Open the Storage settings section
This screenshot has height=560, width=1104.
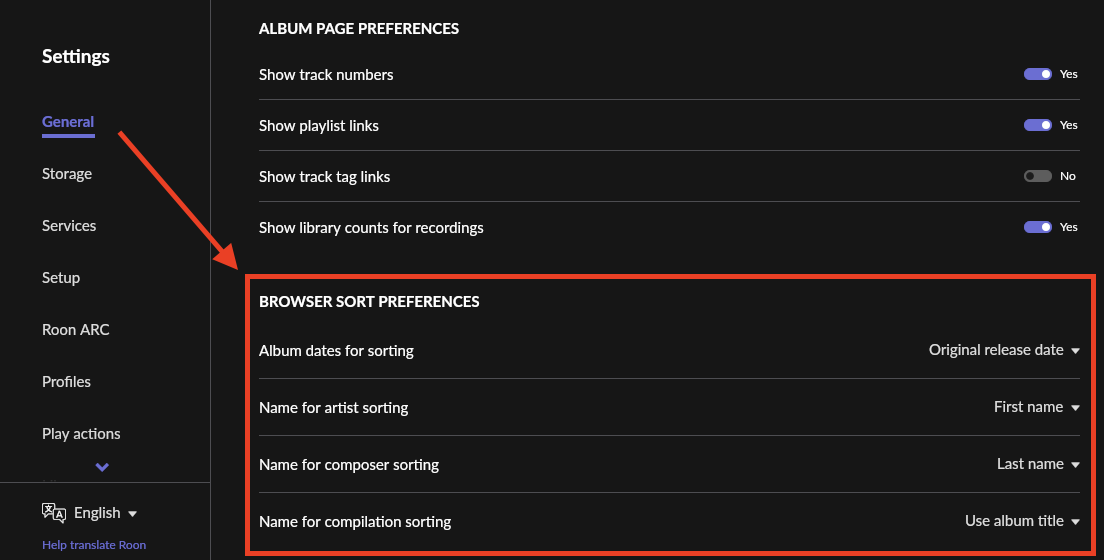(x=67, y=174)
